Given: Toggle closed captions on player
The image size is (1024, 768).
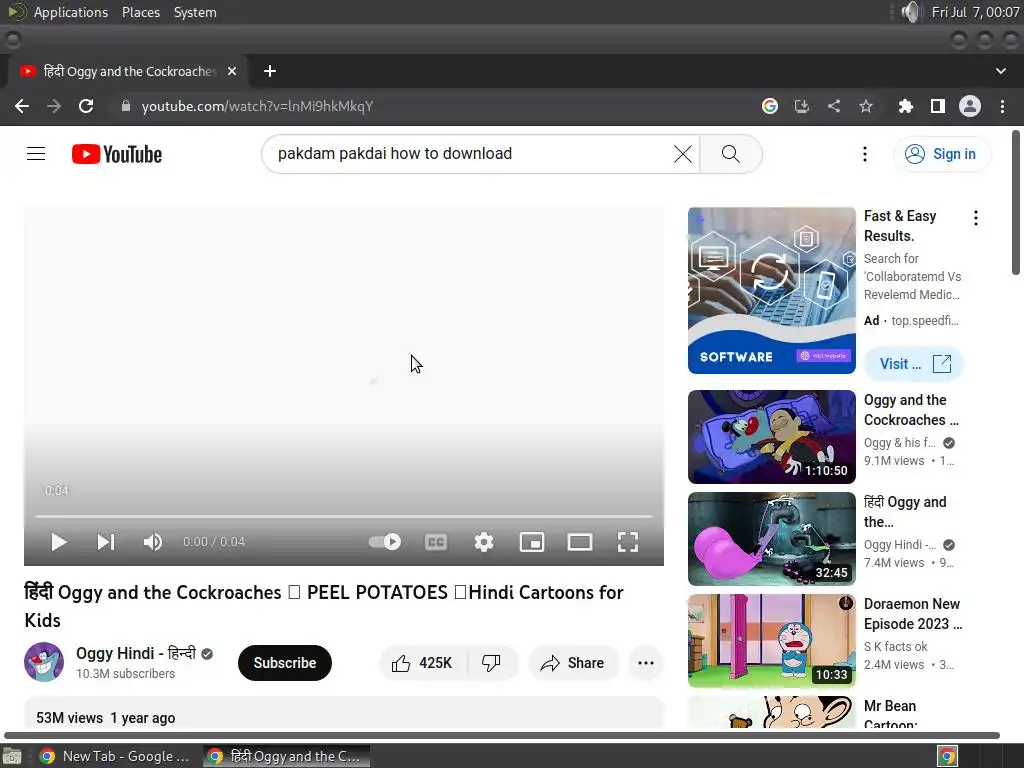Looking at the screenshot, I should (436, 542).
